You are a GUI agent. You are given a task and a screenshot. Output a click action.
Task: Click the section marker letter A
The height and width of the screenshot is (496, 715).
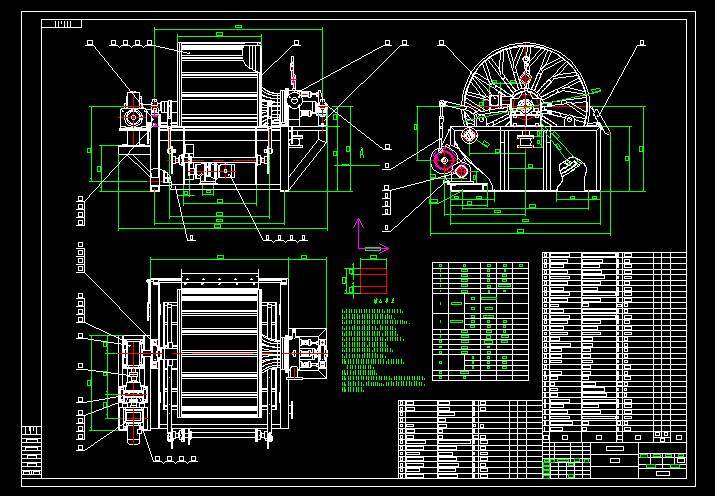click(362, 153)
